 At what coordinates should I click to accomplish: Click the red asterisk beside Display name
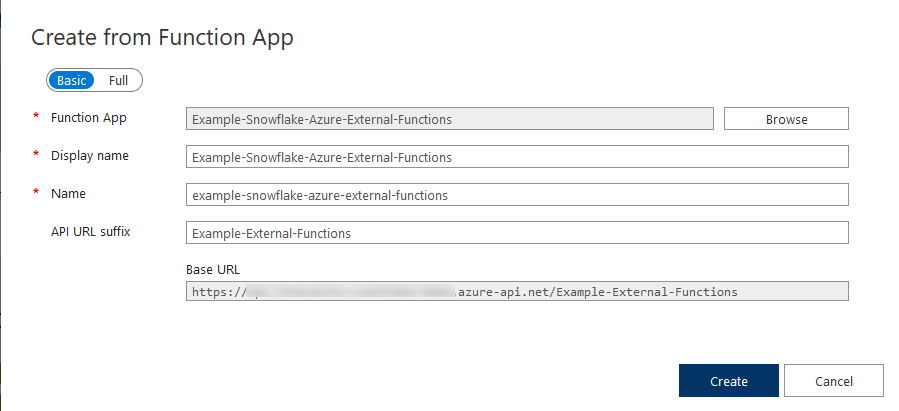pyautogui.click(x=36, y=154)
